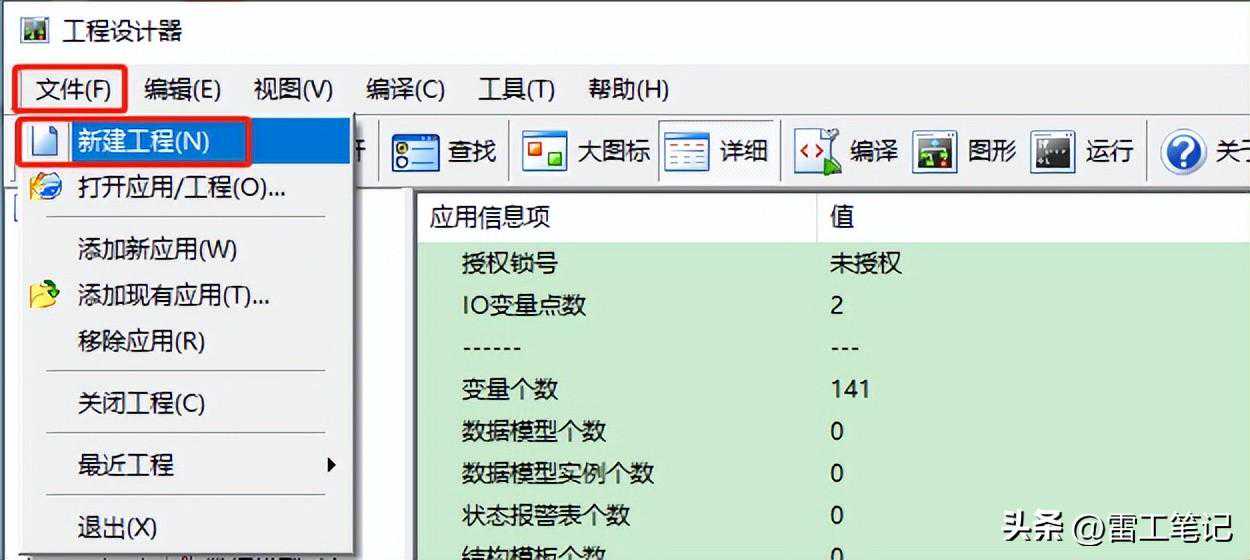1250x560 pixels.
Task: Select the 变量个数 row in the list
Action: click(509, 389)
